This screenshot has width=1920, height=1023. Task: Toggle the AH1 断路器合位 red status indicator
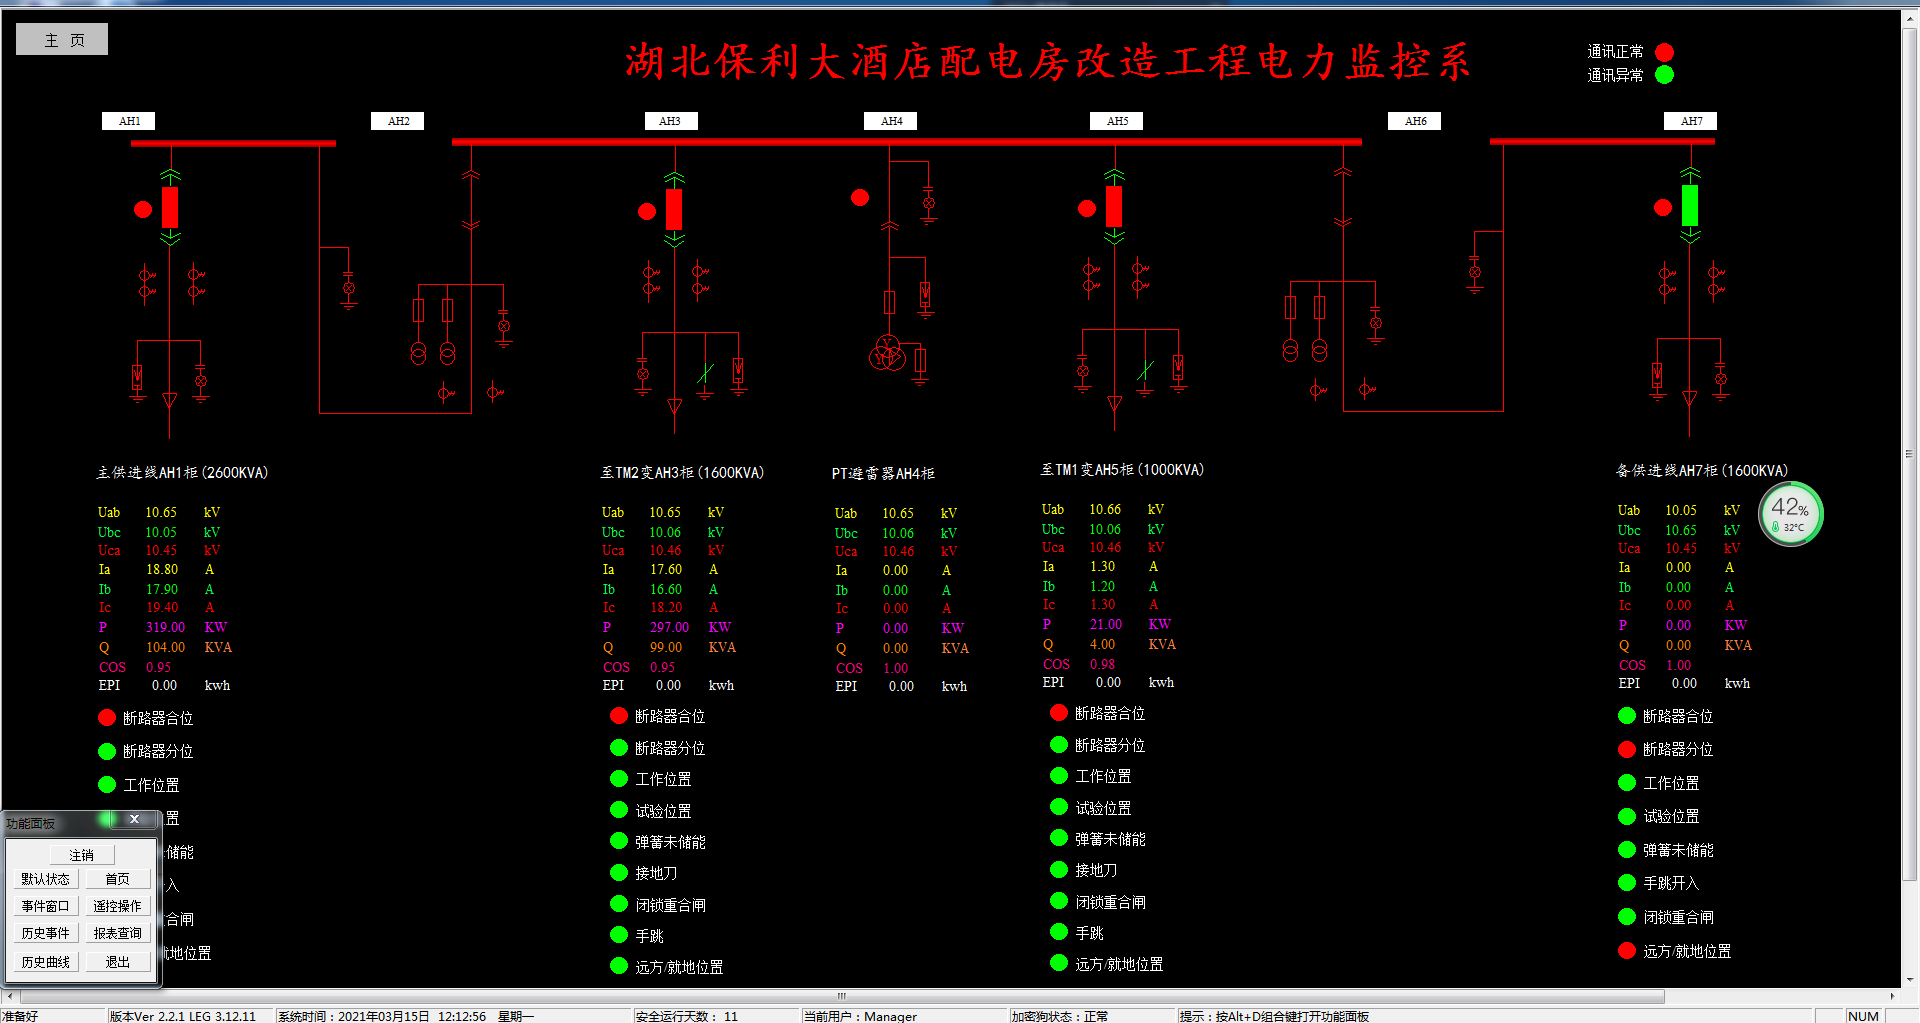coord(107,718)
